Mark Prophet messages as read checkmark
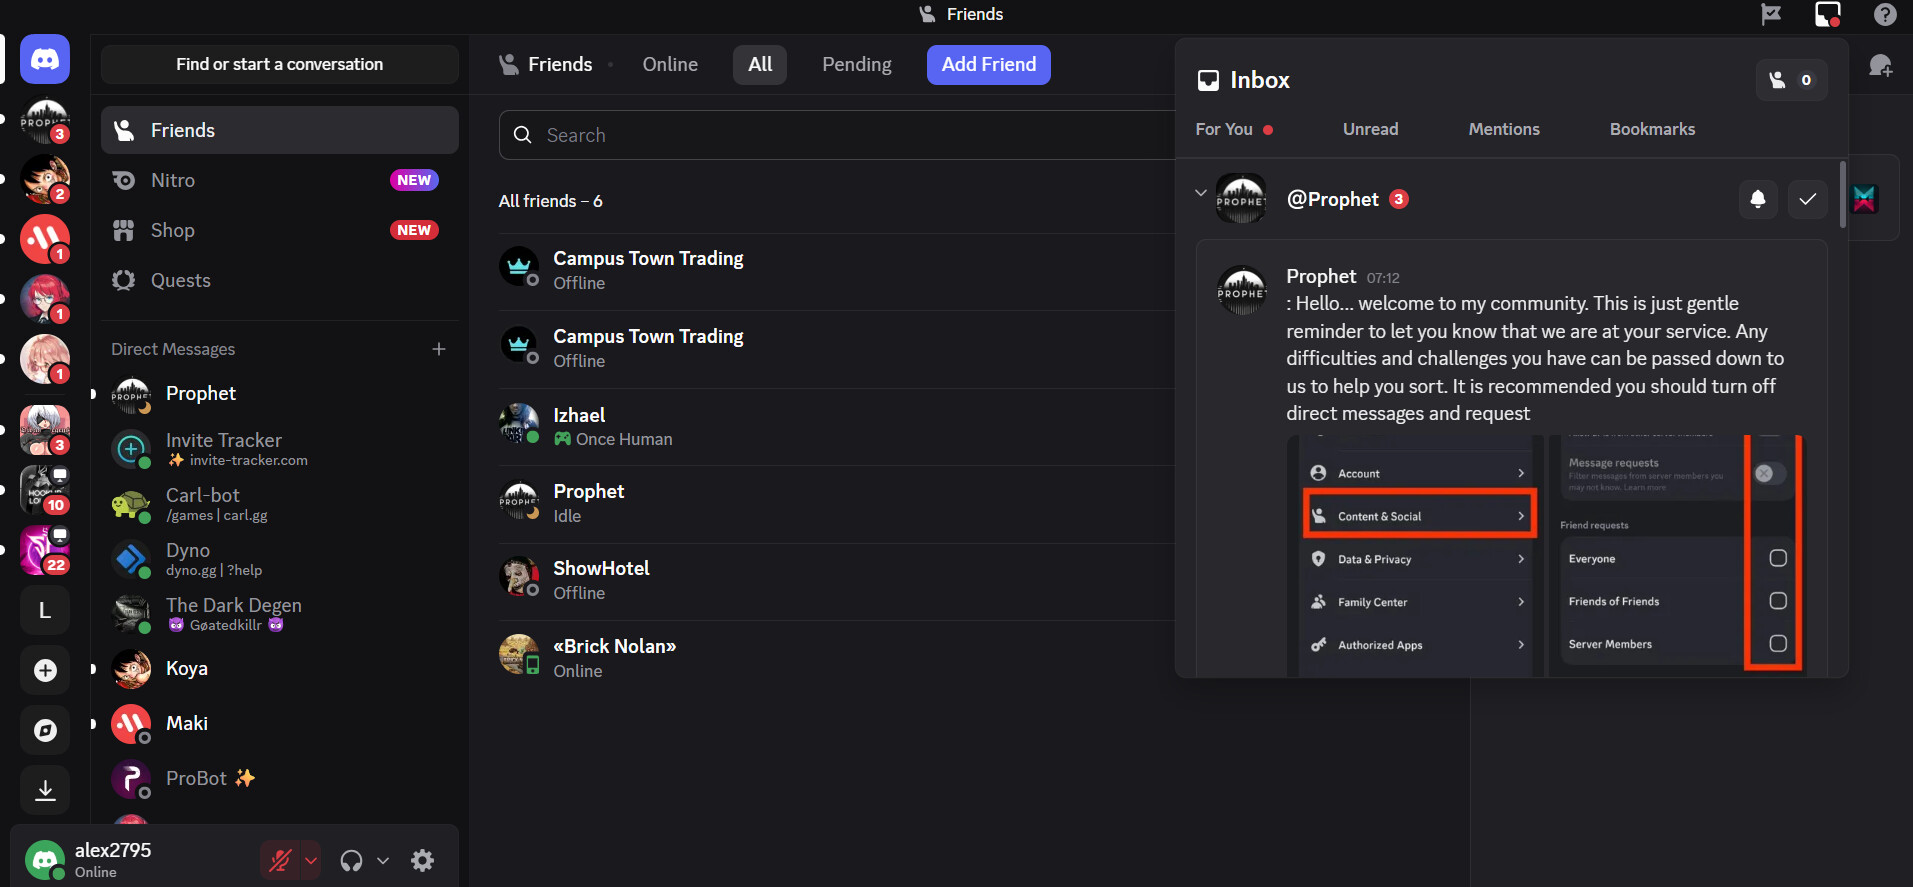The width and height of the screenshot is (1913, 887). [1807, 199]
